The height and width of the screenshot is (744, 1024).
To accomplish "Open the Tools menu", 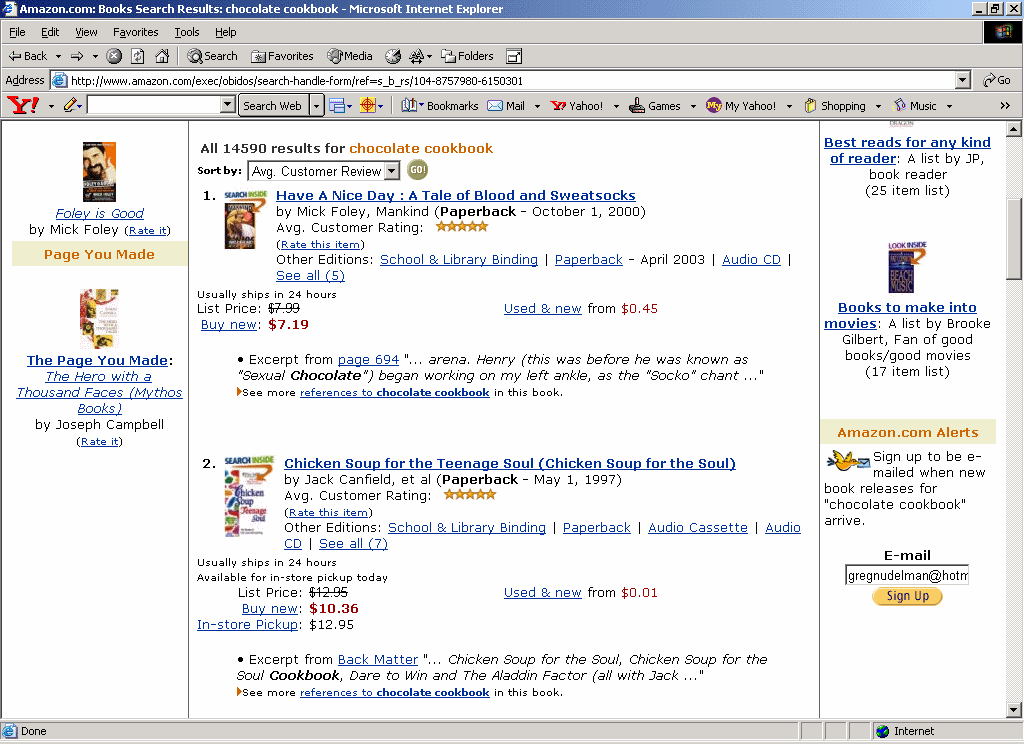I will (x=187, y=32).
